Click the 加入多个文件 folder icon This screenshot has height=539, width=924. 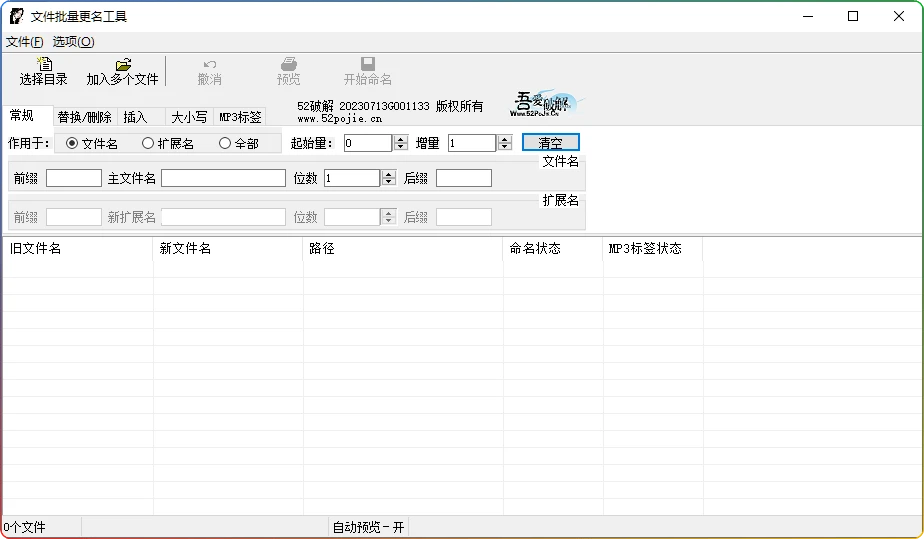pos(123,64)
